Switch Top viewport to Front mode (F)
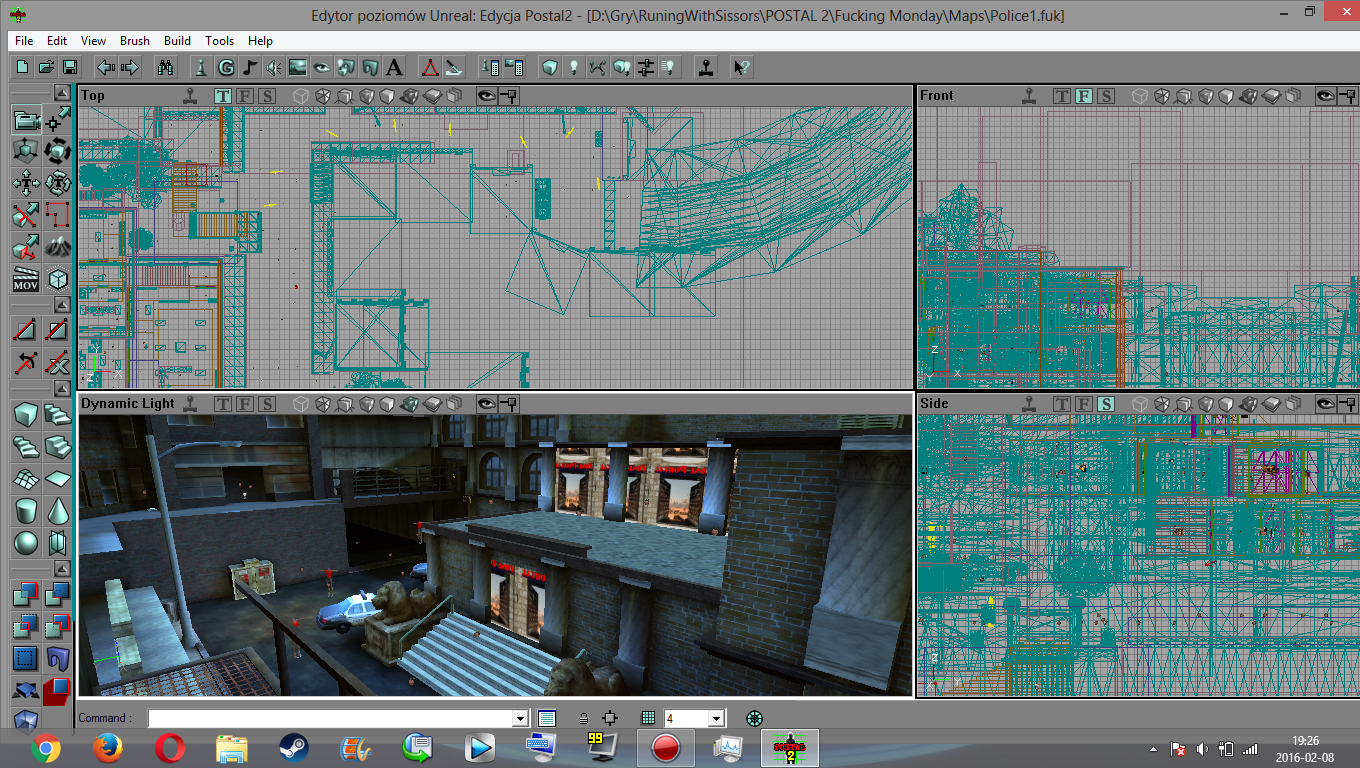This screenshot has width=1360, height=768. 244,96
